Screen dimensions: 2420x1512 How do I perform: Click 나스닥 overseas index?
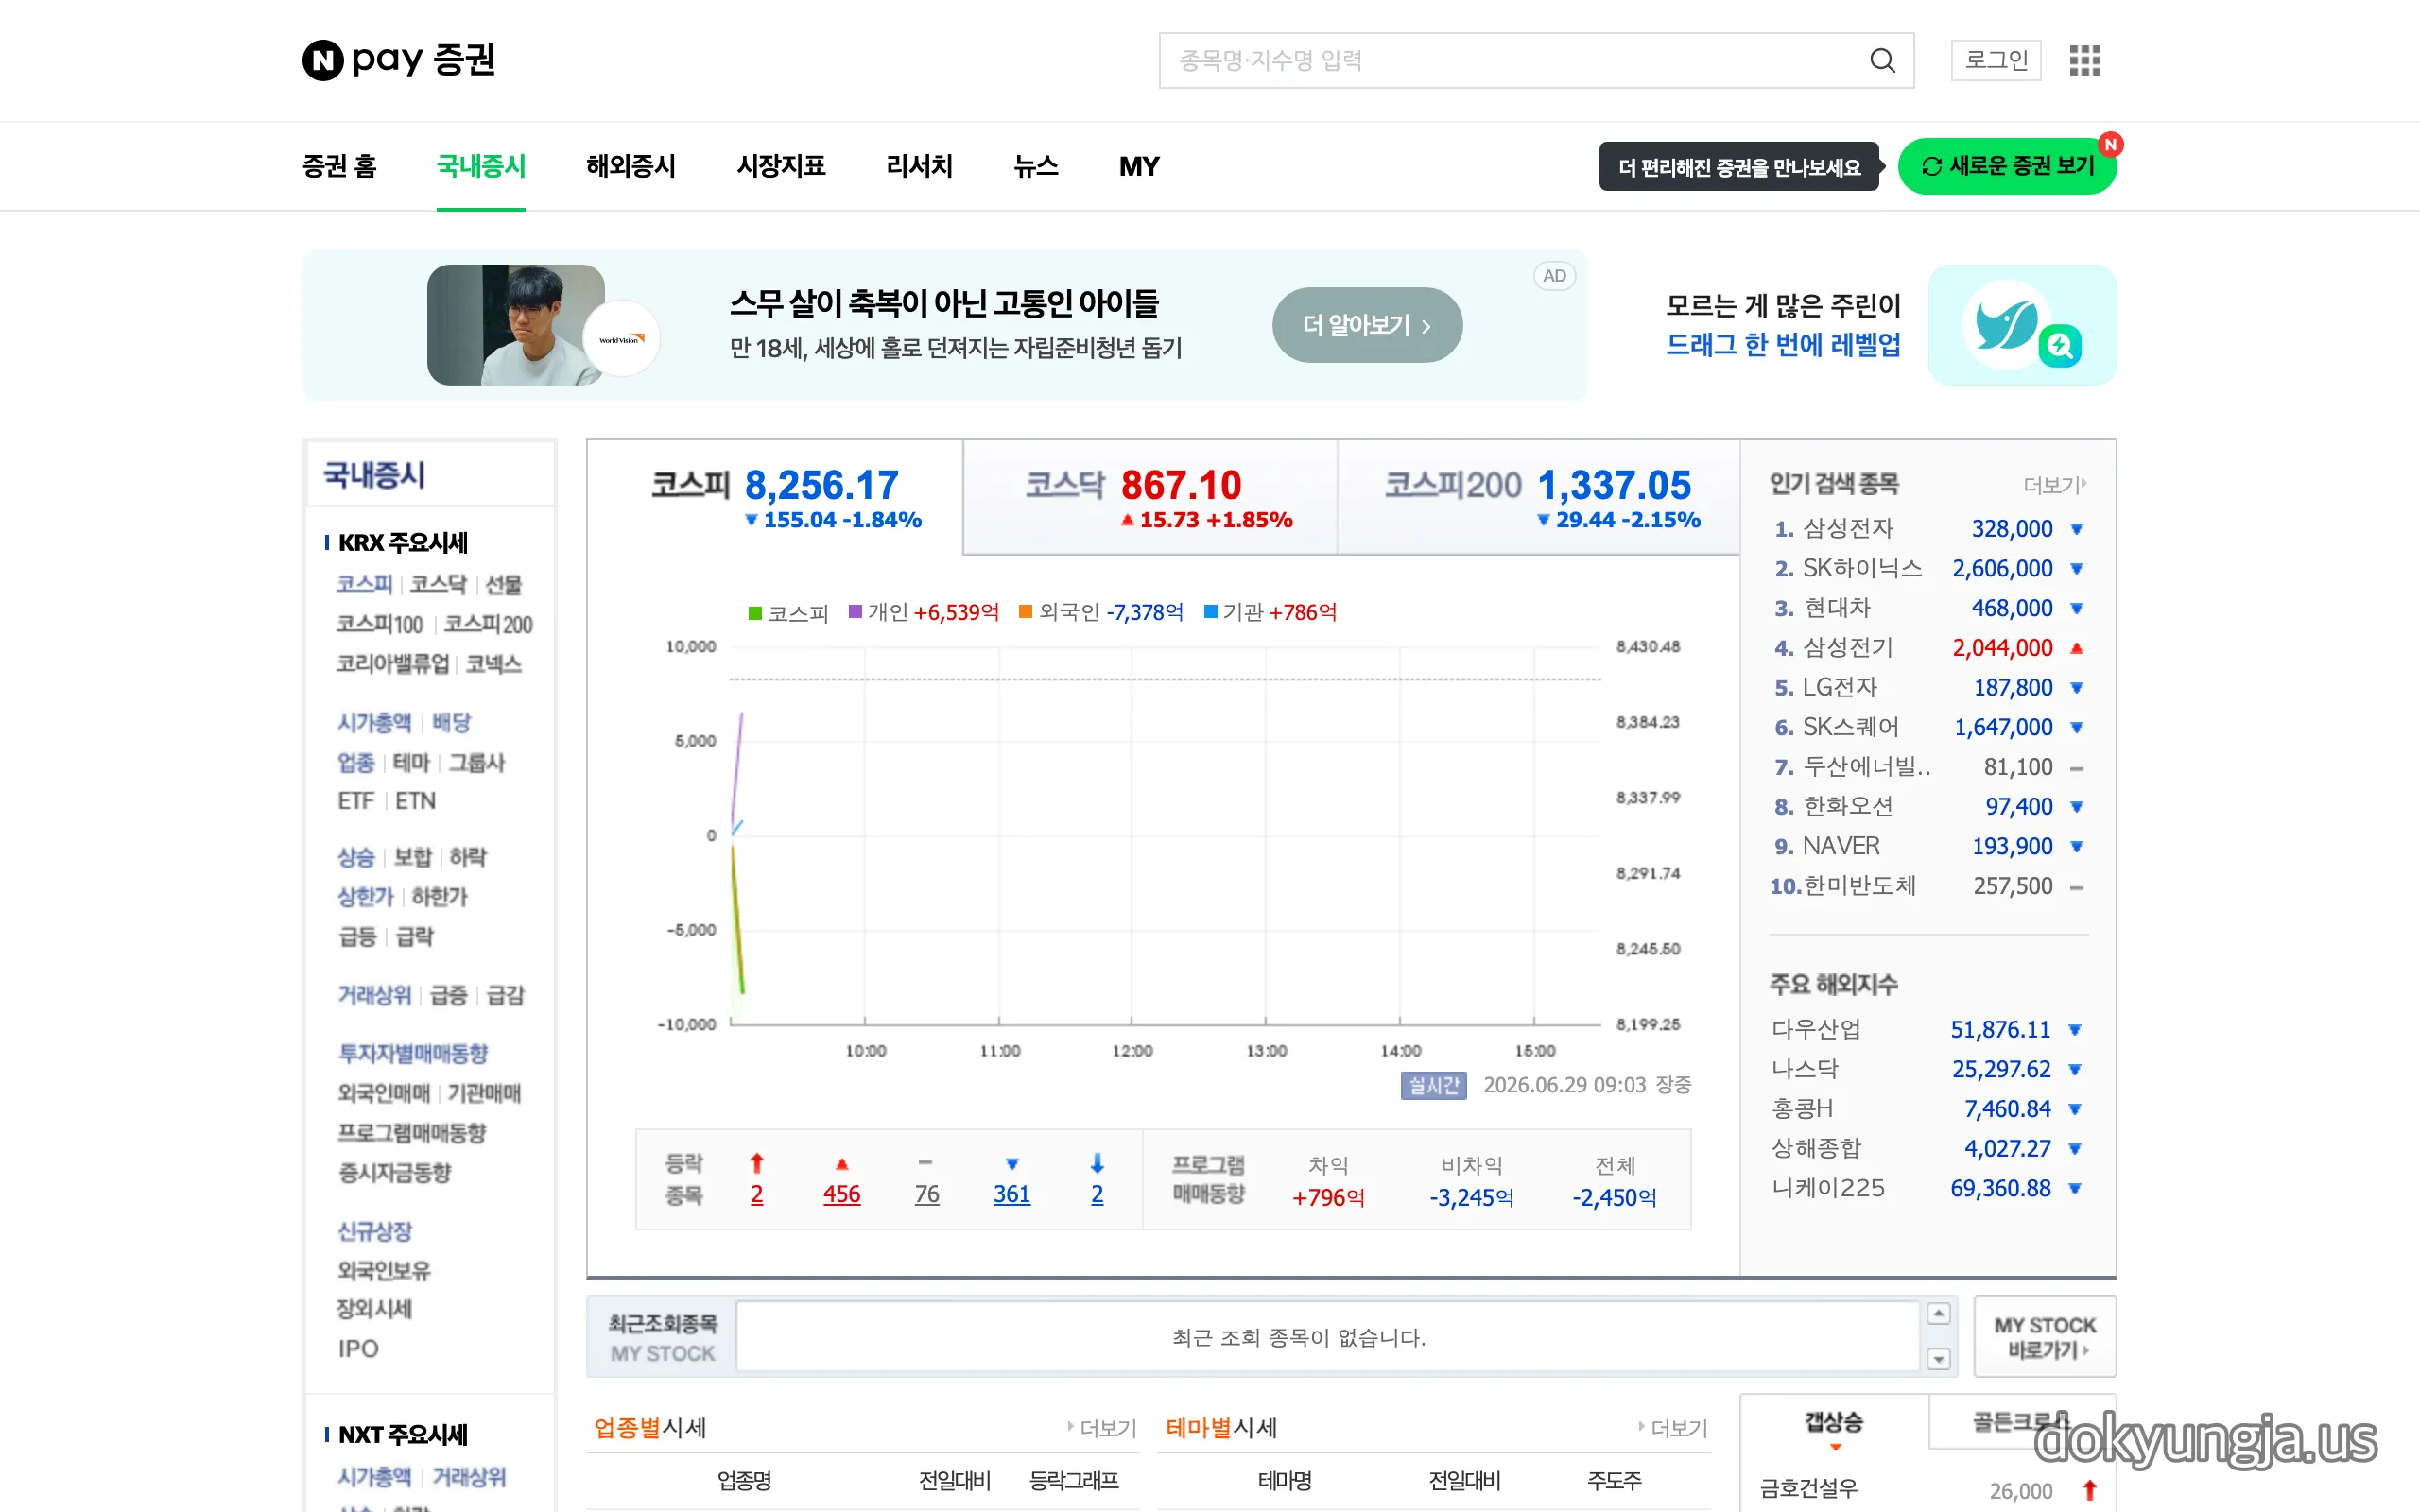pyautogui.click(x=1805, y=1069)
